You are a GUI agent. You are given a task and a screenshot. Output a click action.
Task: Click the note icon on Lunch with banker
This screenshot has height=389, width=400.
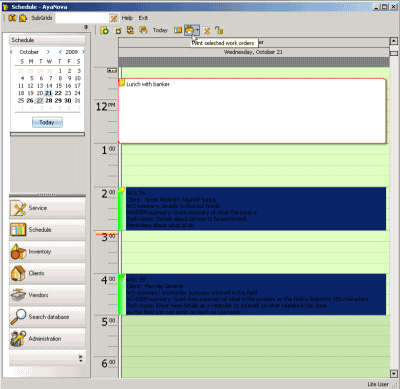click(122, 82)
